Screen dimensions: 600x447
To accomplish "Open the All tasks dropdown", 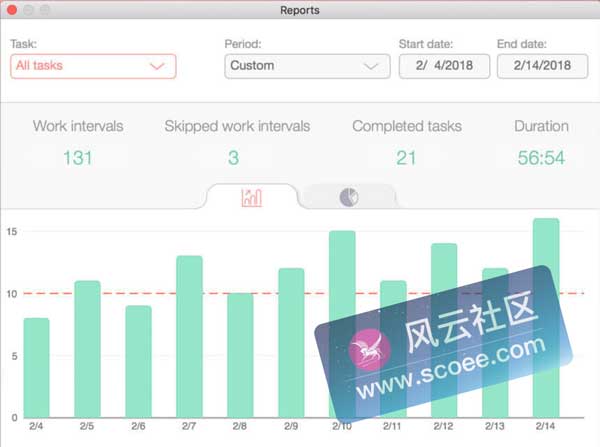I will pyautogui.click(x=93, y=66).
